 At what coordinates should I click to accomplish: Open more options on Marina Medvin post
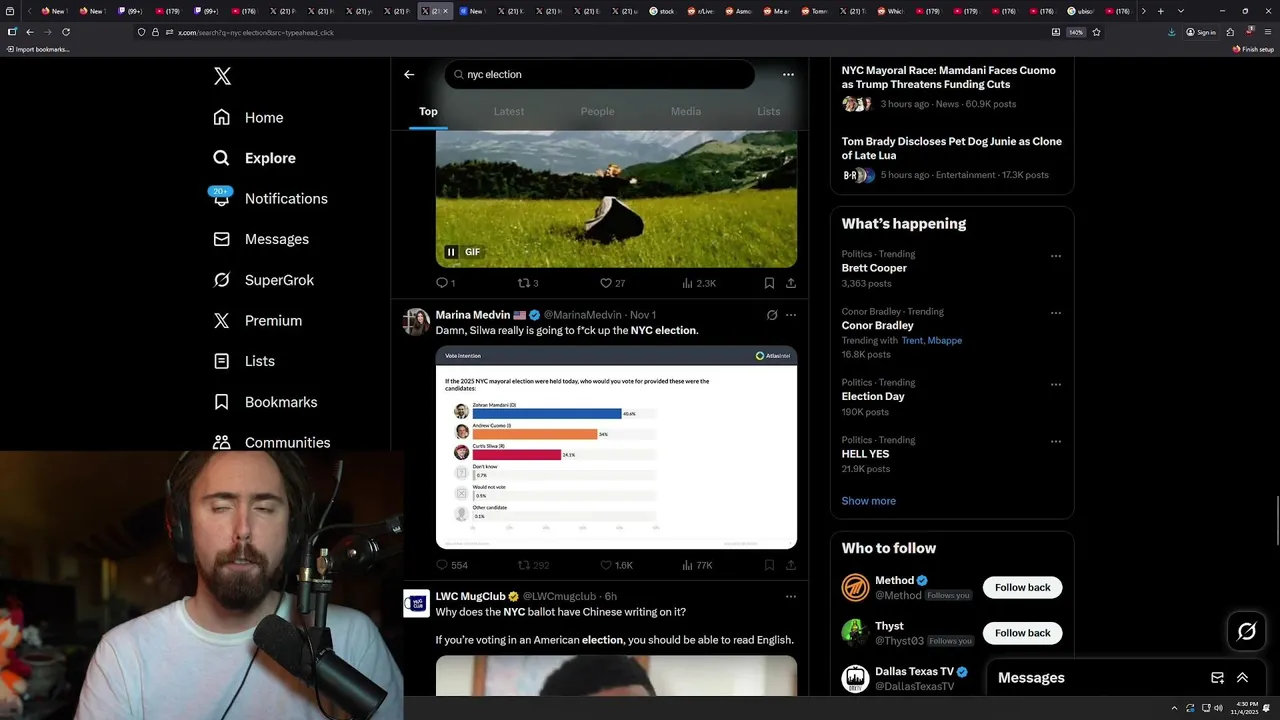(791, 315)
